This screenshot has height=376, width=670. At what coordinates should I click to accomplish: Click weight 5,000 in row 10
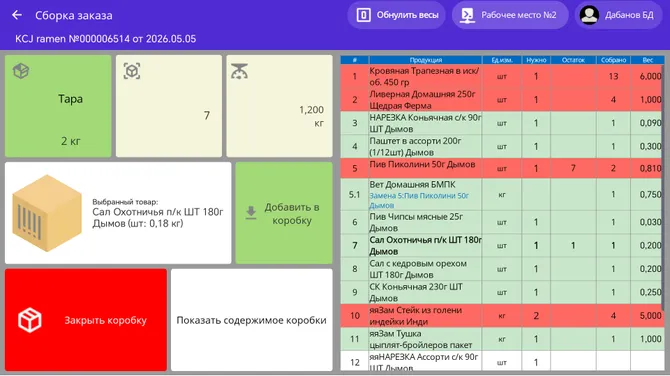coord(650,316)
